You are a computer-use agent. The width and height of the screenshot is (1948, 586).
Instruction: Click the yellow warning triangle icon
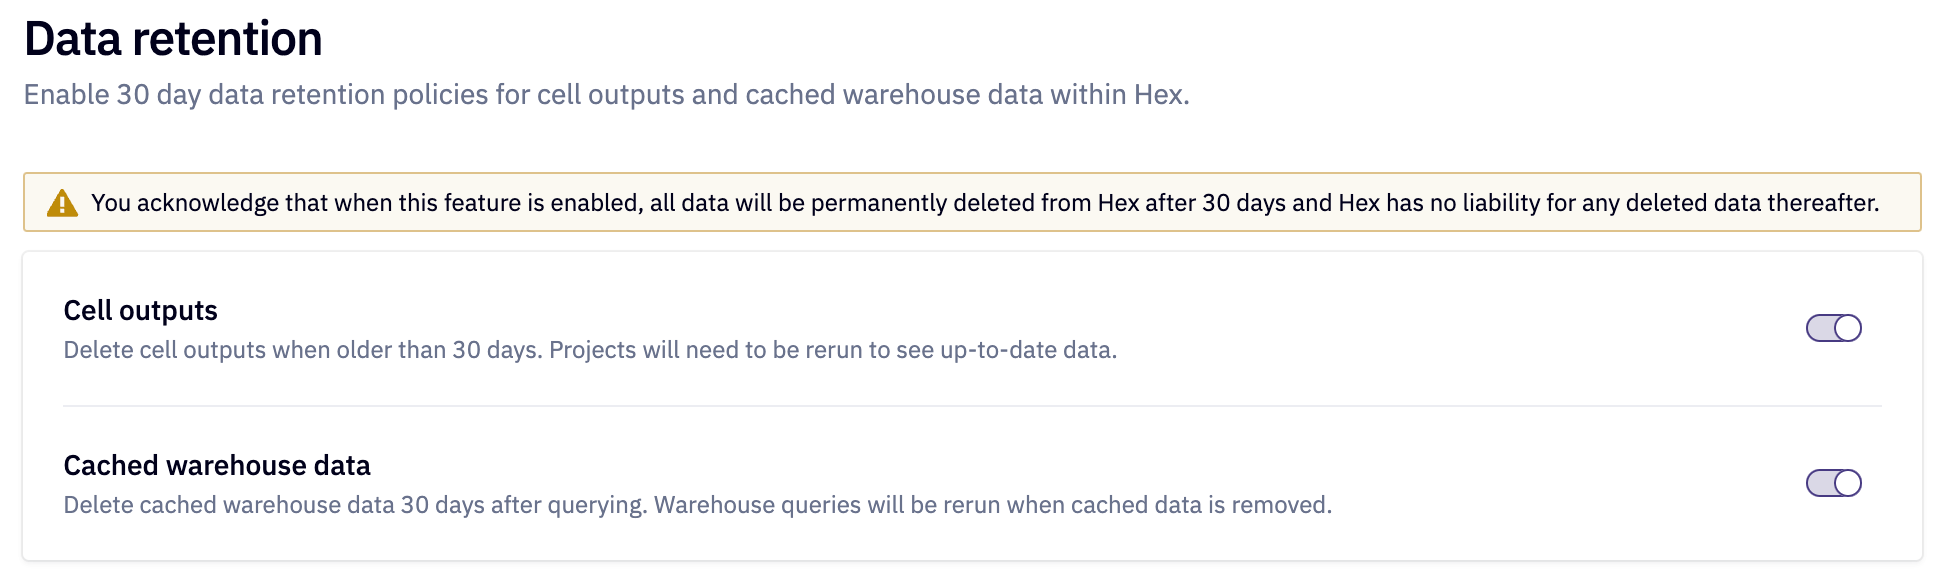pos(62,203)
